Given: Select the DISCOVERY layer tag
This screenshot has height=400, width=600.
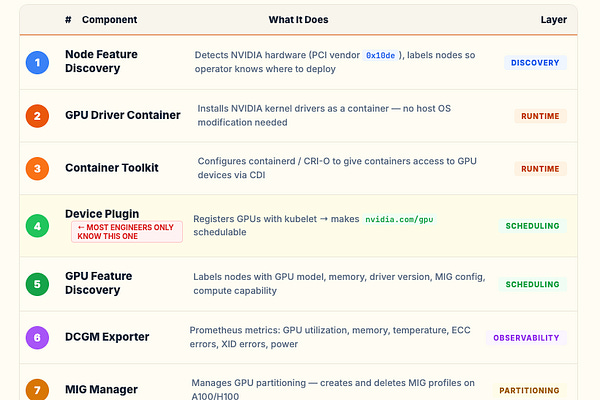Looking at the screenshot, I should pyautogui.click(x=535, y=63).
